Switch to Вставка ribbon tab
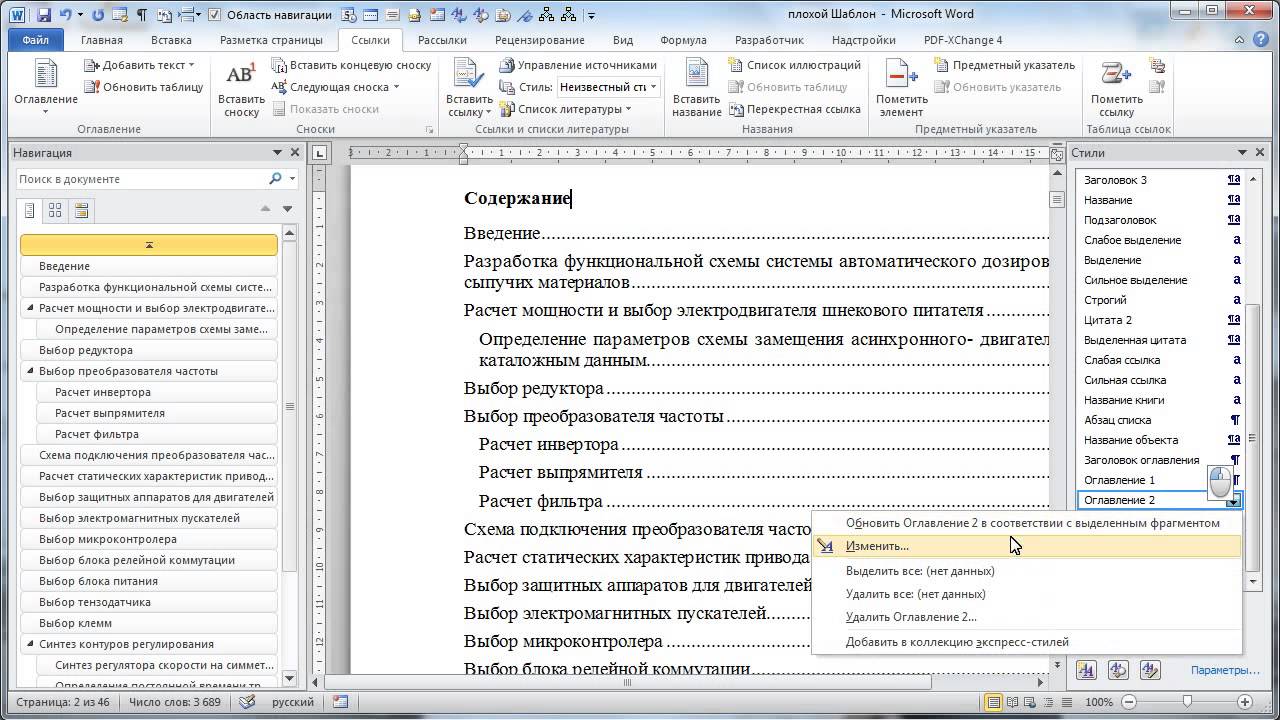The image size is (1280, 720). (x=171, y=40)
